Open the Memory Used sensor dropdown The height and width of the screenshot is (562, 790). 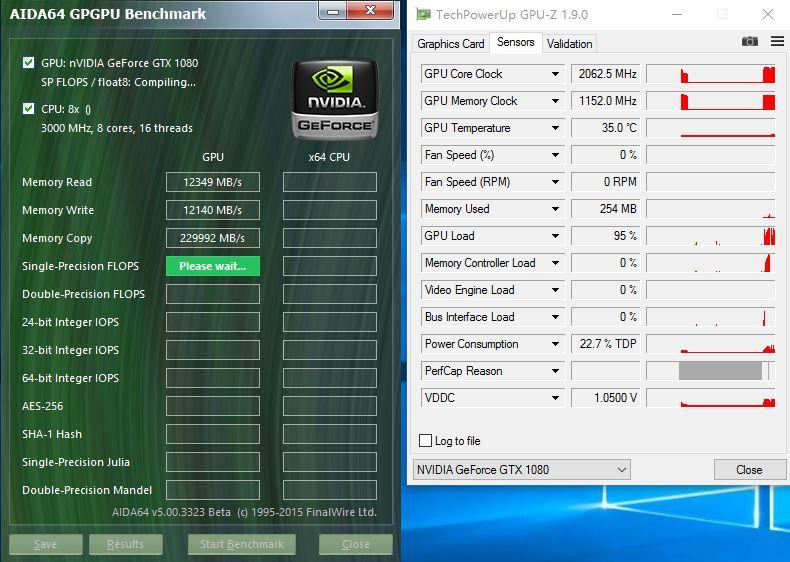(x=555, y=209)
